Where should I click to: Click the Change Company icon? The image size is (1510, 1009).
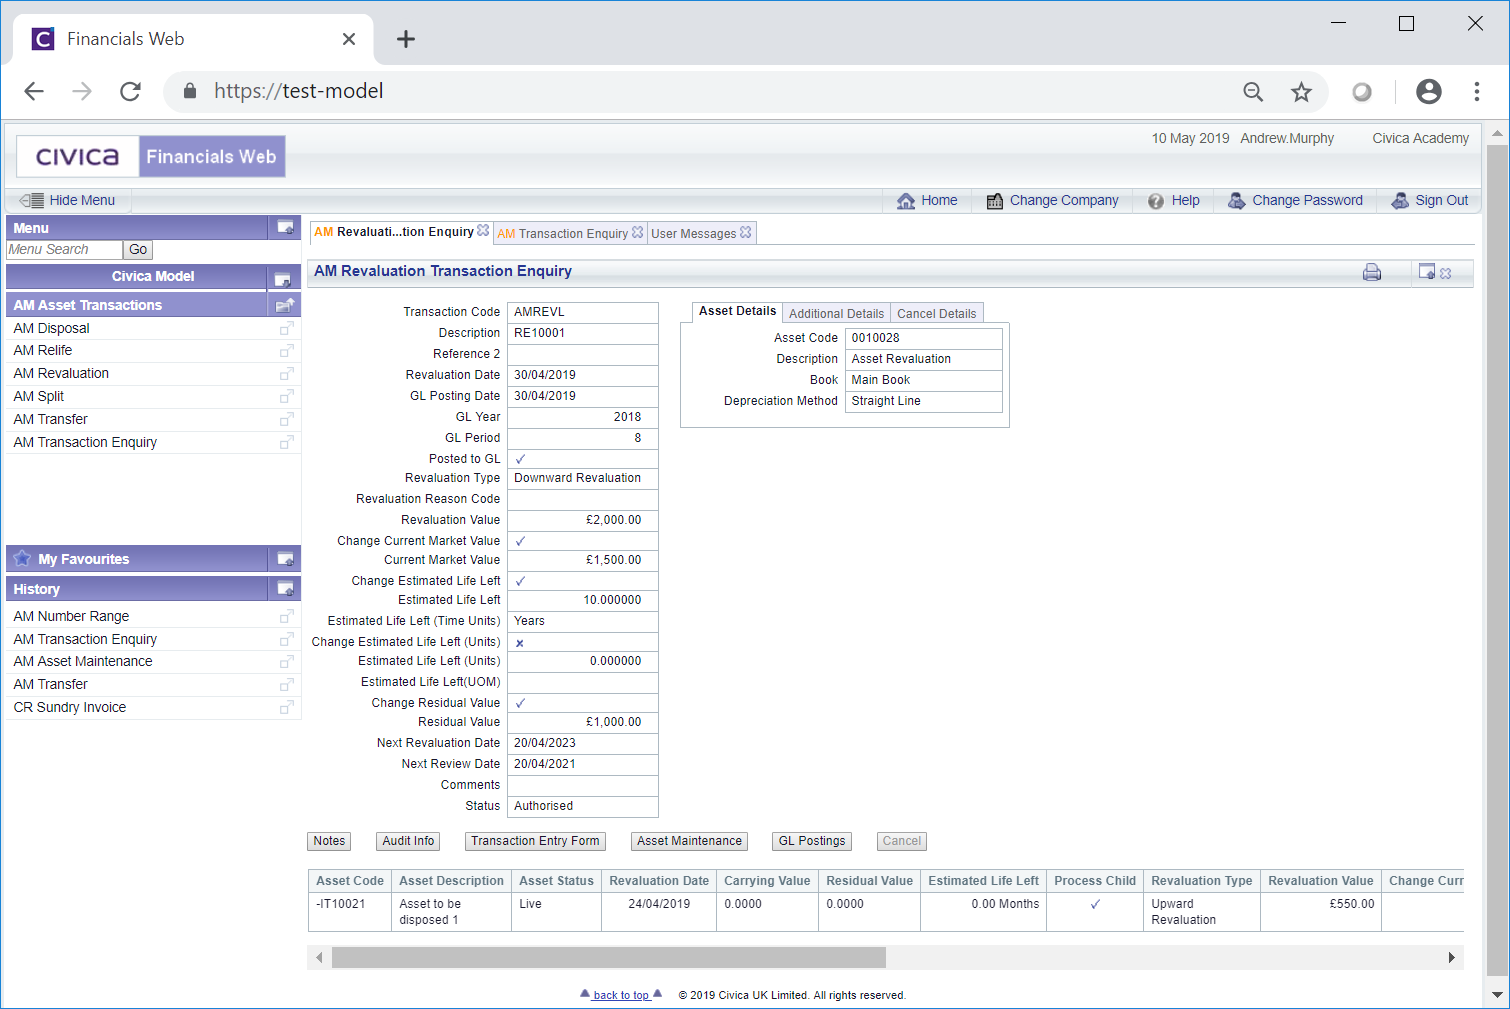click(x=995, y=201)
